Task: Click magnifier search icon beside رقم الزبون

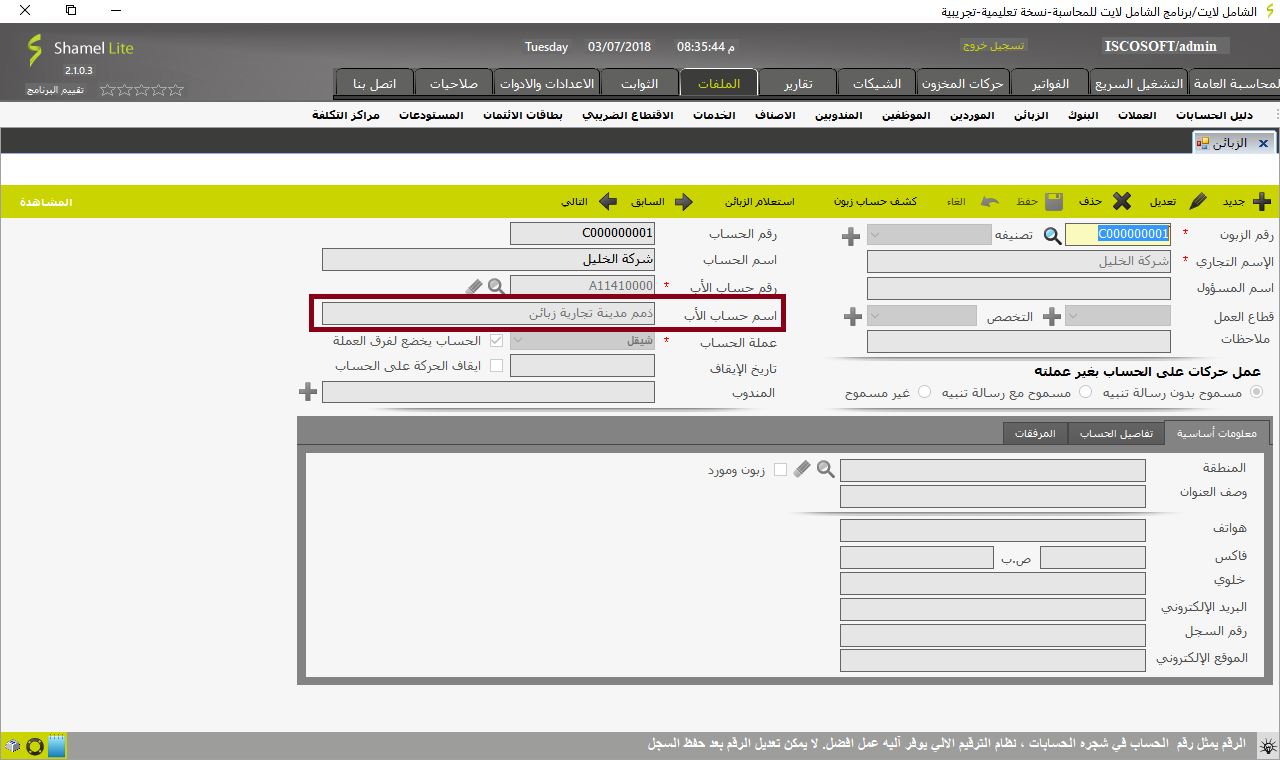Action: [1052, 236]
